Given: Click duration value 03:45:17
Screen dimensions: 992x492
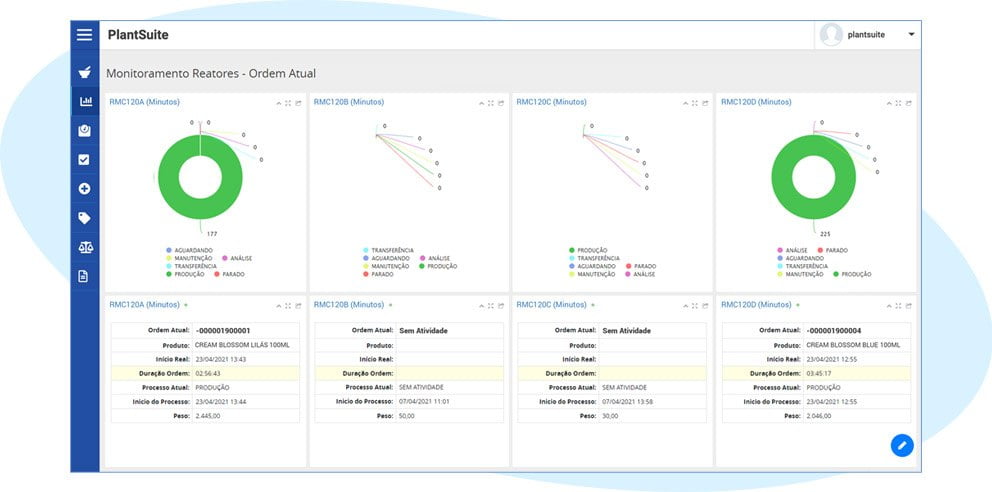Looking at the screenshot, I should [x=819, y=373].
